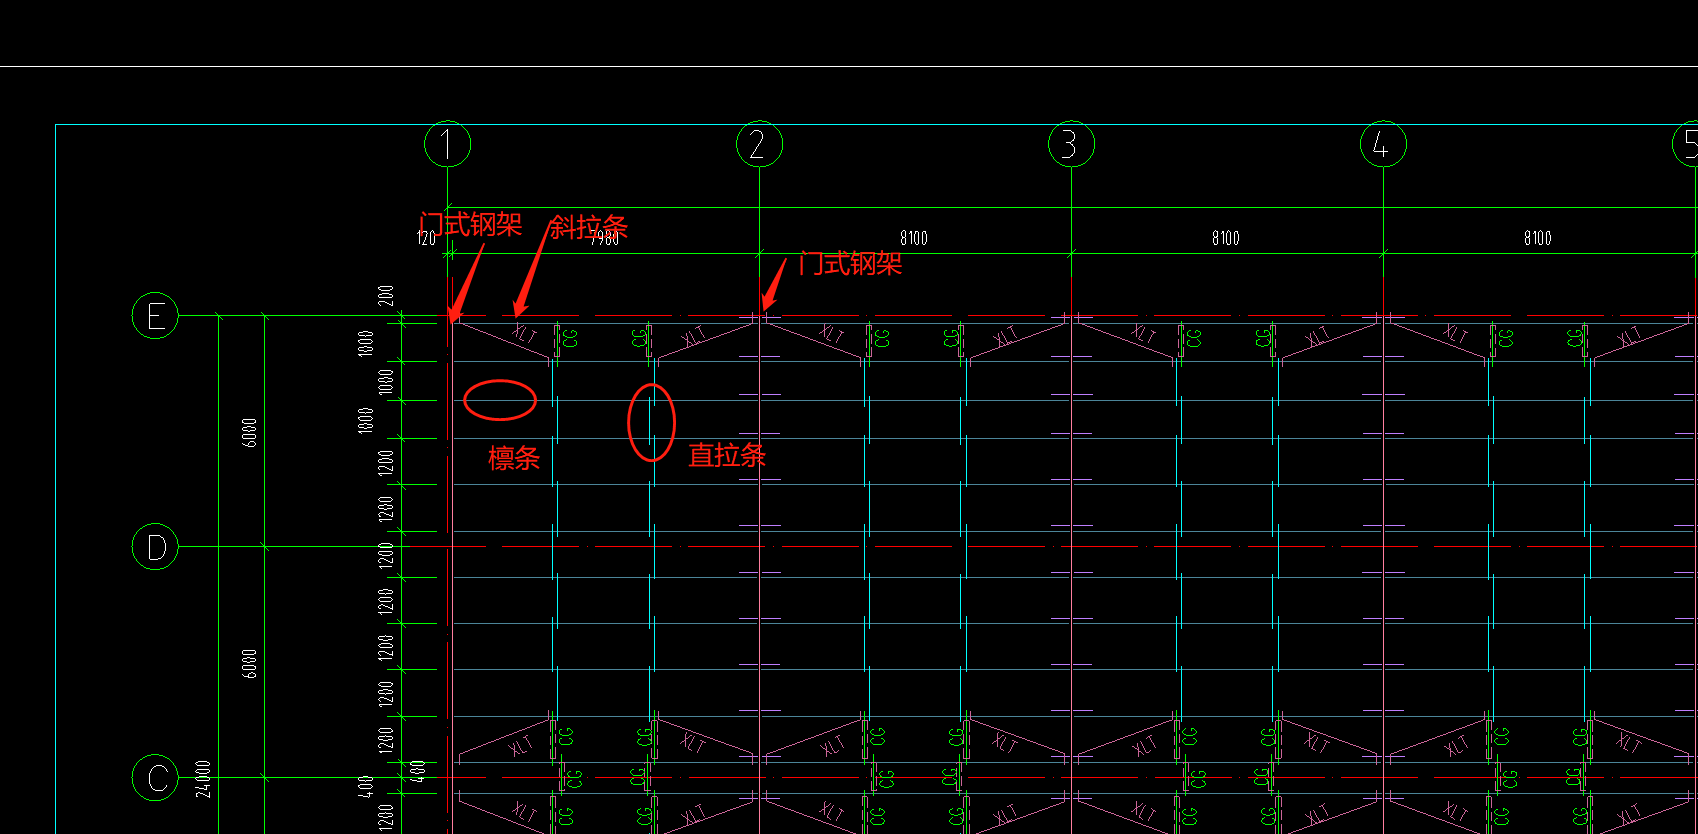This screenshot has height=834, width=1698.
Task: Pick the 8100 dimension between axes 3 and 4
Action: [1226, 238]
